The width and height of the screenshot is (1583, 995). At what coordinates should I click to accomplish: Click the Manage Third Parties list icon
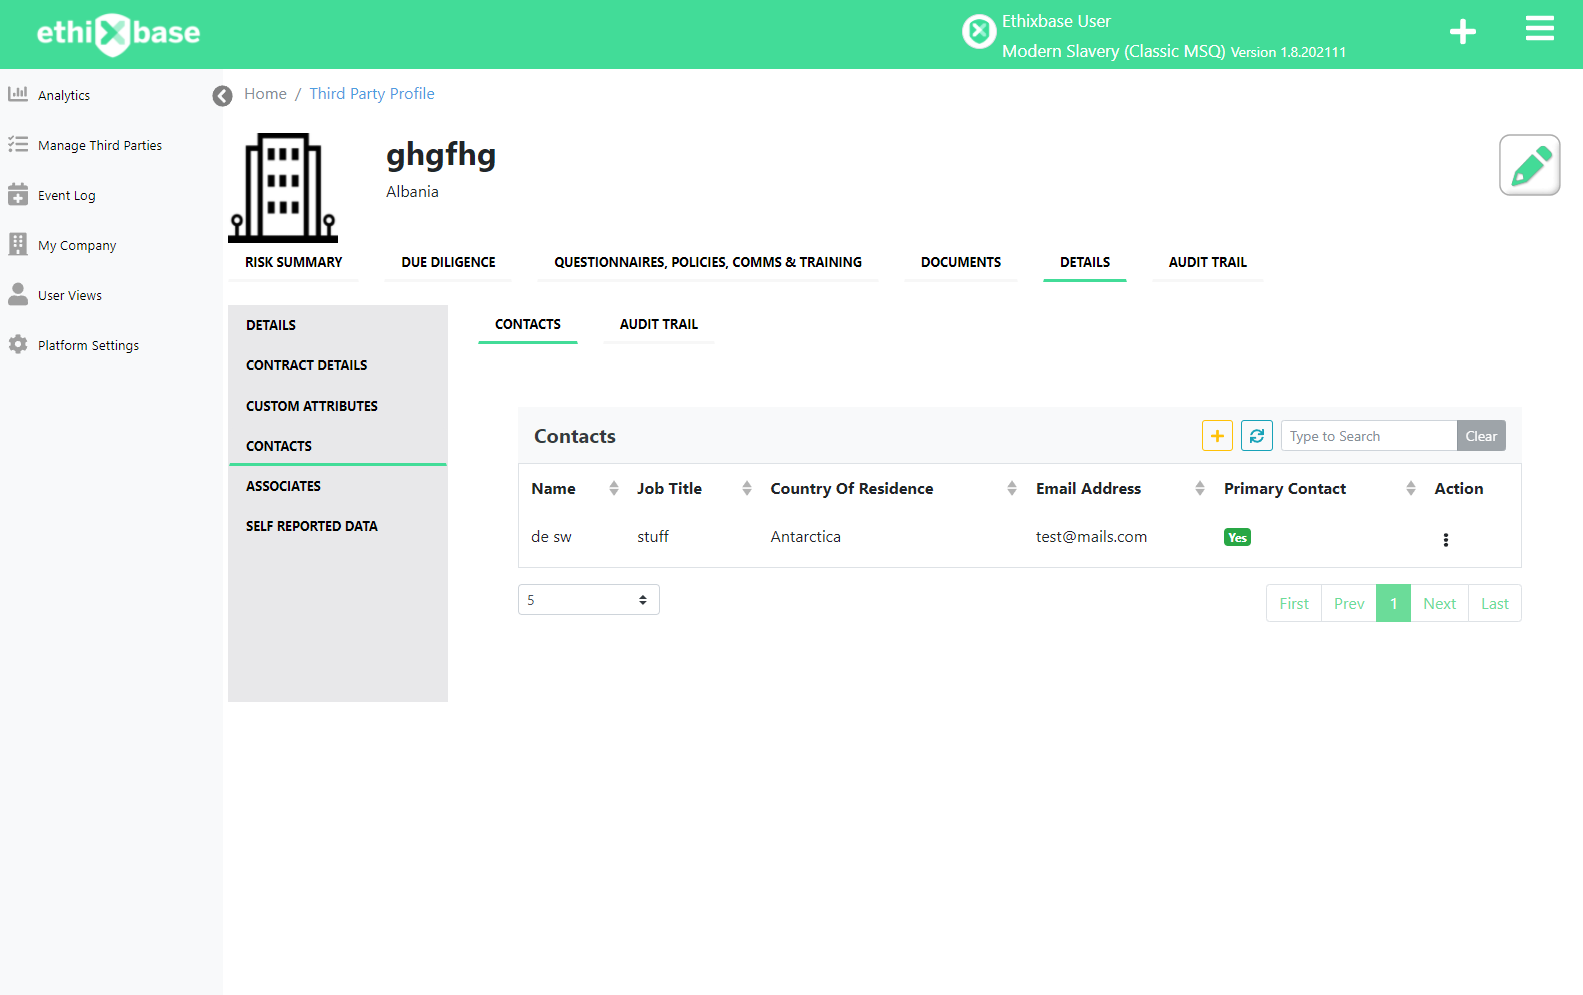(x=18, y=144)
